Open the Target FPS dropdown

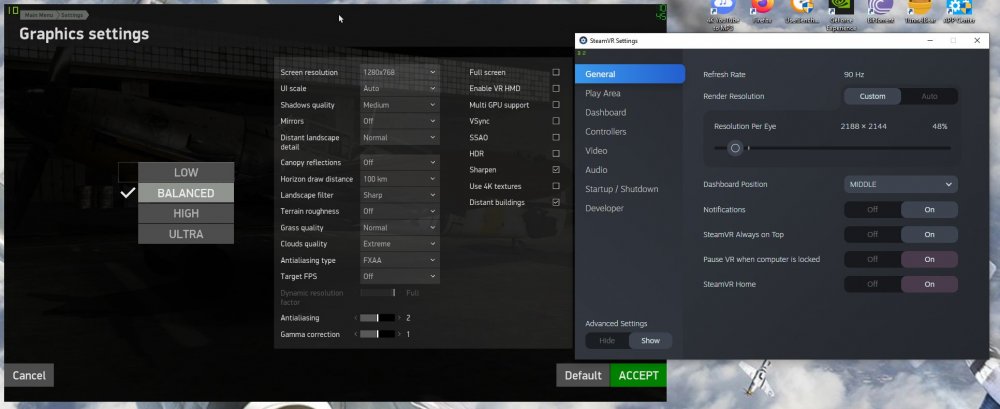[x=399, y=276]
